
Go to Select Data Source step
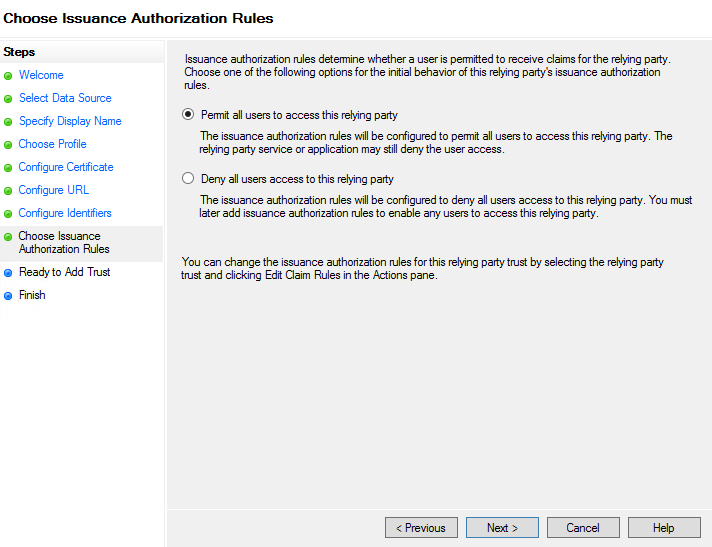[65, 98]
